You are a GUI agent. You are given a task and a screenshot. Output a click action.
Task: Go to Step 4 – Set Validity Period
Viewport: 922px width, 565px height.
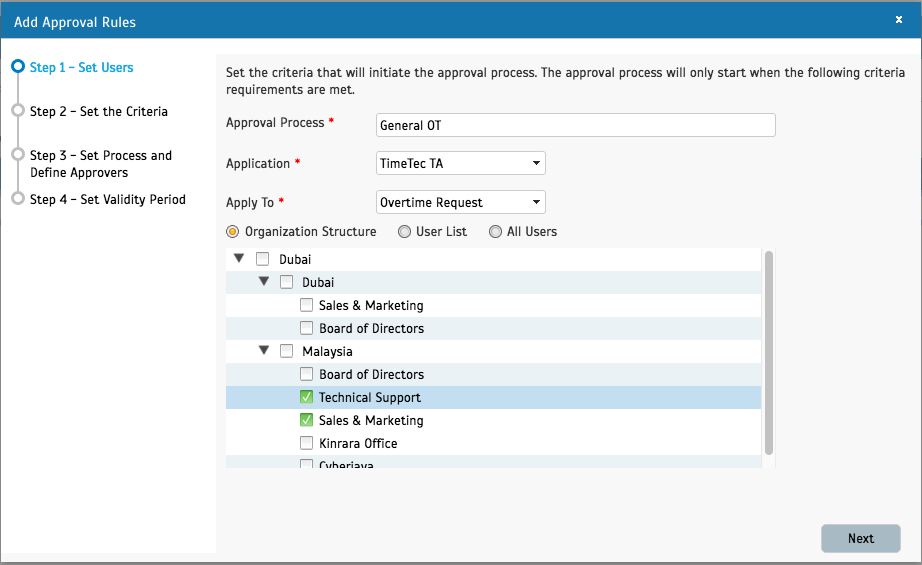(107, 199)
